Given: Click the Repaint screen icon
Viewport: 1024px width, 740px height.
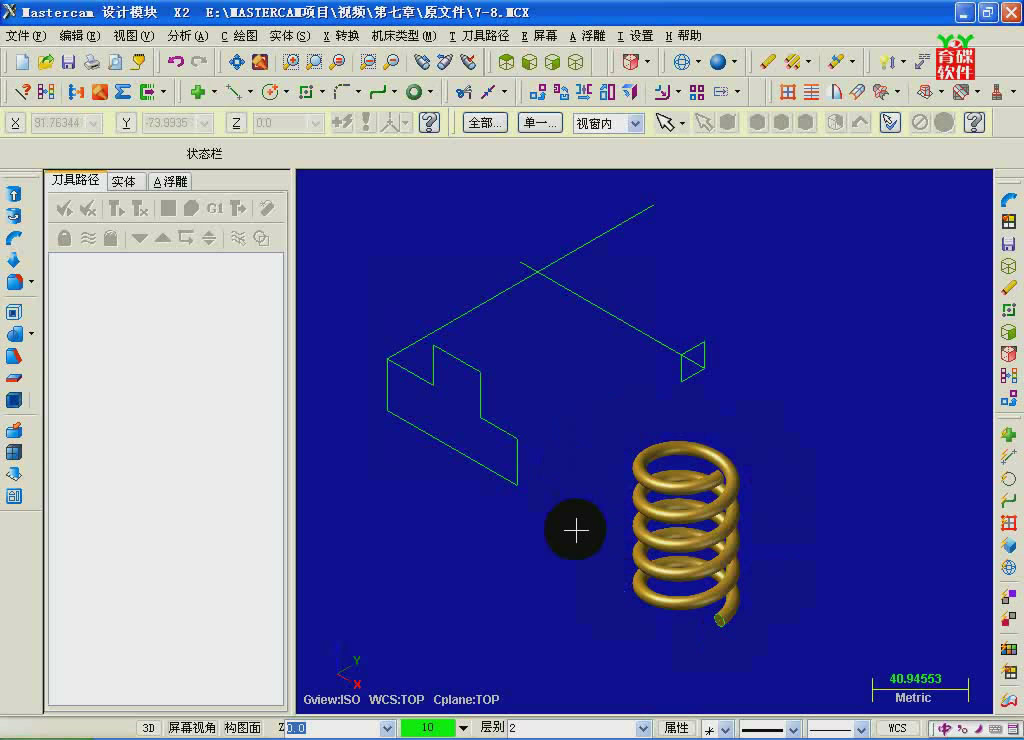Looking at the screenshot, I should [x=260, y=62].
